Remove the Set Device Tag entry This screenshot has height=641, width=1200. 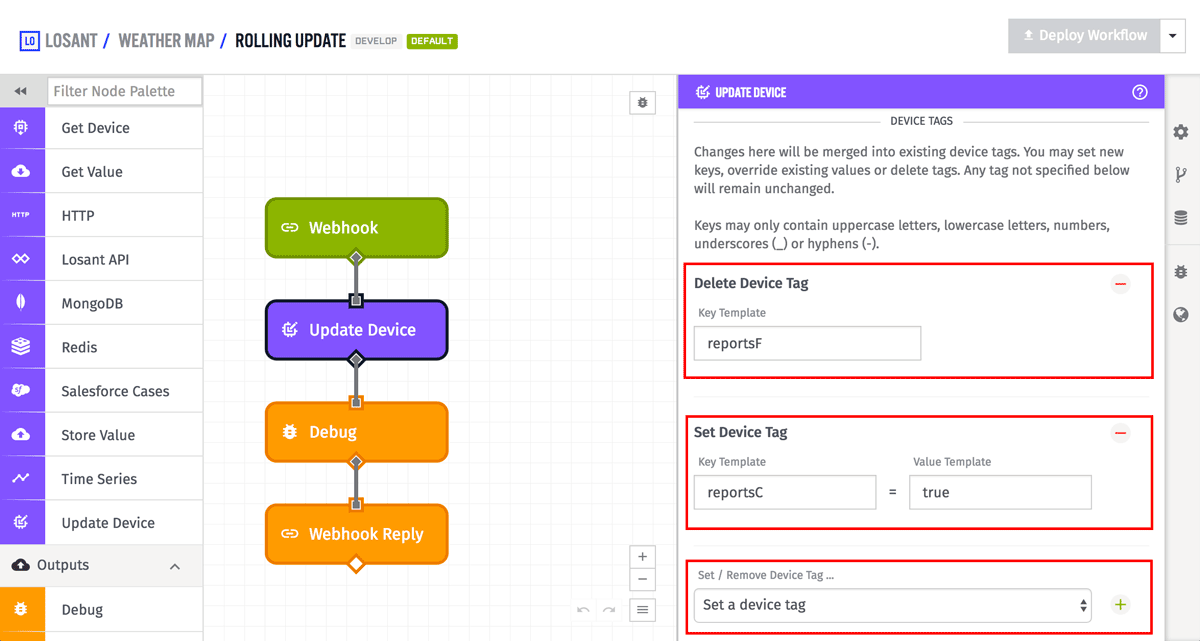[x=1121, y=433]
